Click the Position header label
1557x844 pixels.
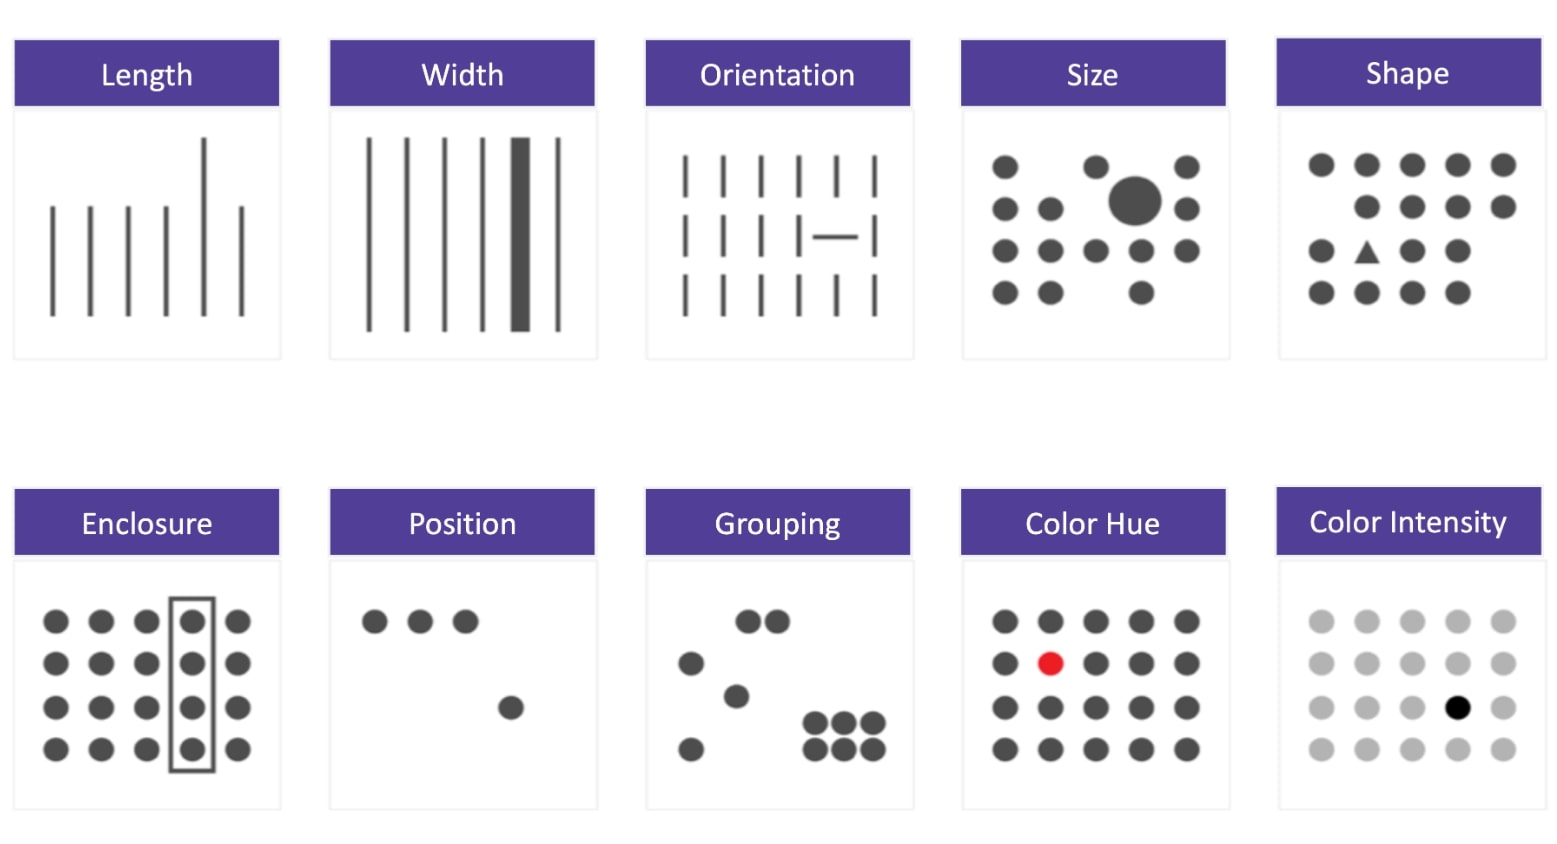(462, 522)
